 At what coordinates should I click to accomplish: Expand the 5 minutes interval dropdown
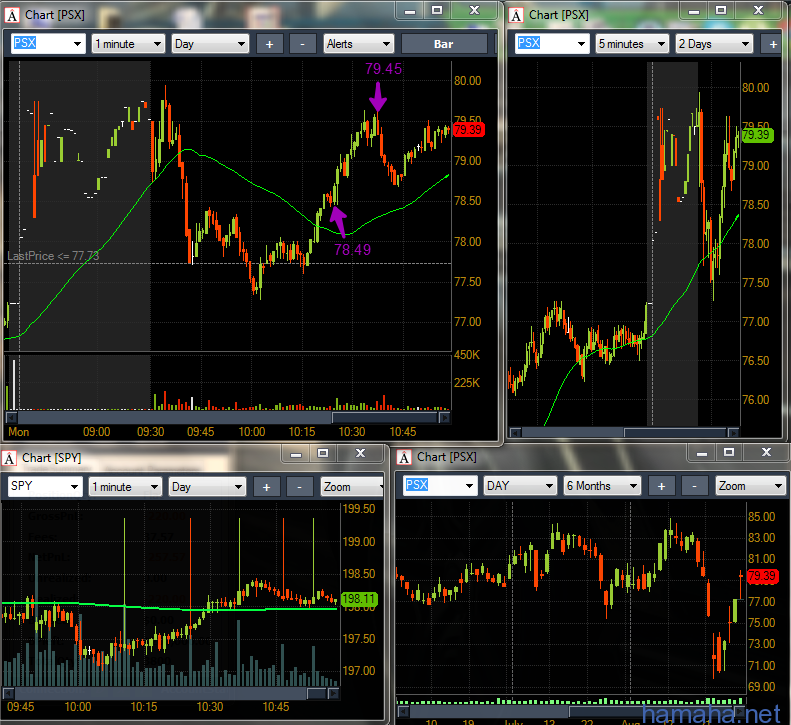tap(634, 44)
